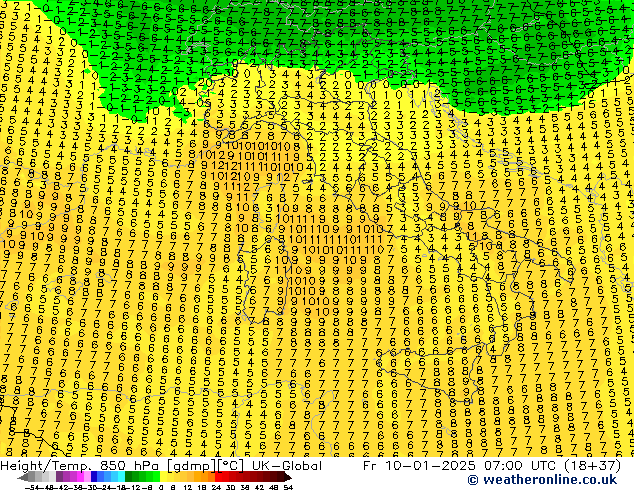This screenshot has height=490, width=634.
Task: Select the '[°C]' unit label
Action: [231, 466]
